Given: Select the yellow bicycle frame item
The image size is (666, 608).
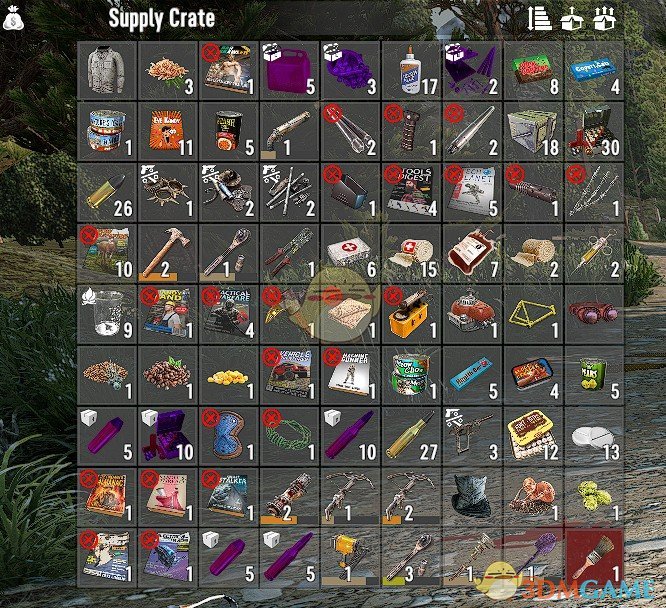Looking at the screenshot, I should [533, 314].
